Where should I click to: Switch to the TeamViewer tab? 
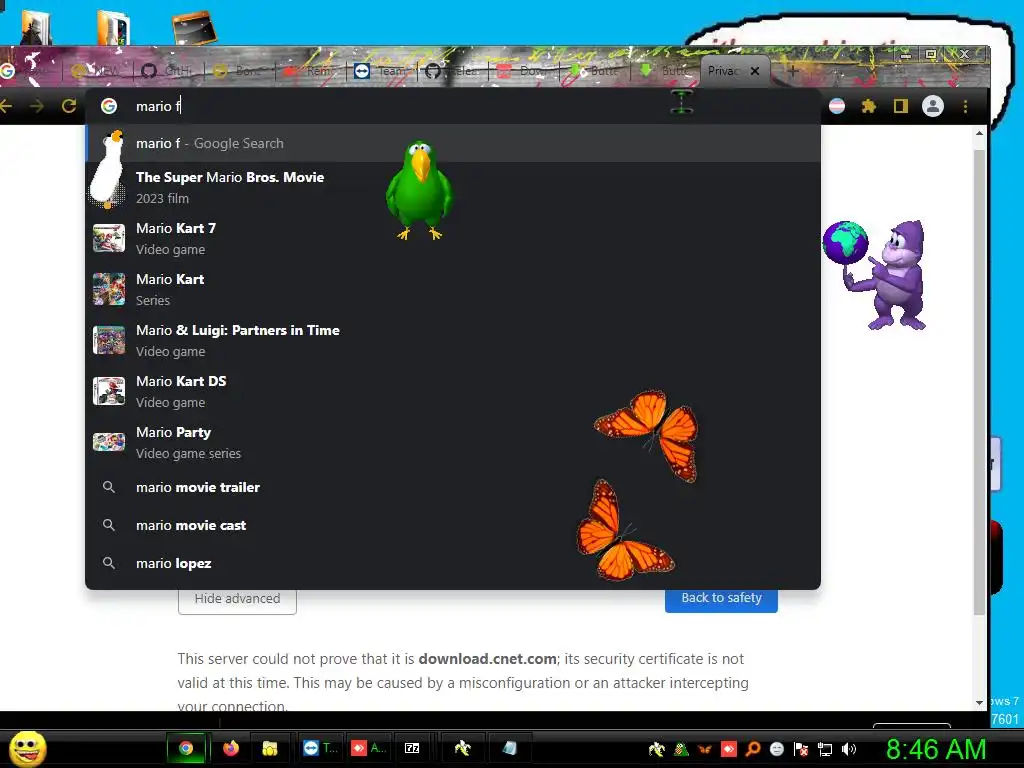click(x=382, y=71)
